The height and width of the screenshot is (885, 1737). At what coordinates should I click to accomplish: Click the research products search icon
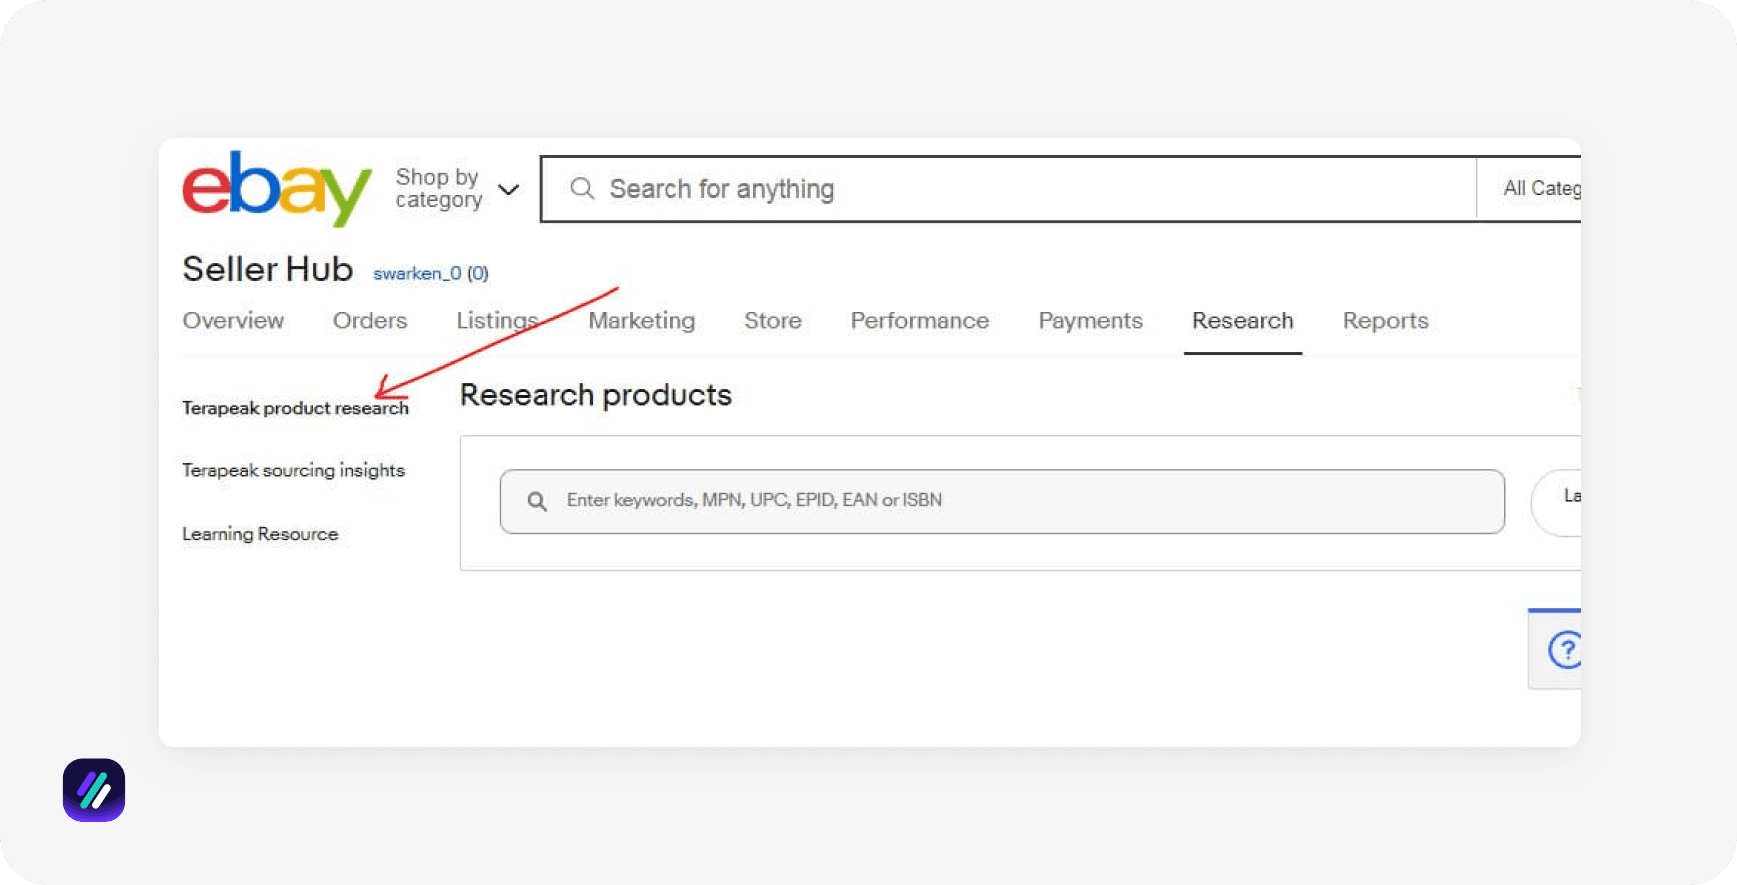[x=537, y=501]
